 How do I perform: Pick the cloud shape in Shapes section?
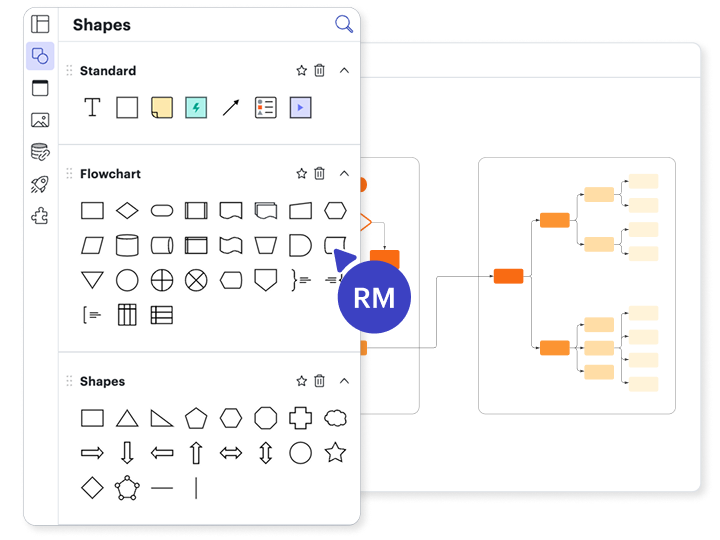pos(335,418)
